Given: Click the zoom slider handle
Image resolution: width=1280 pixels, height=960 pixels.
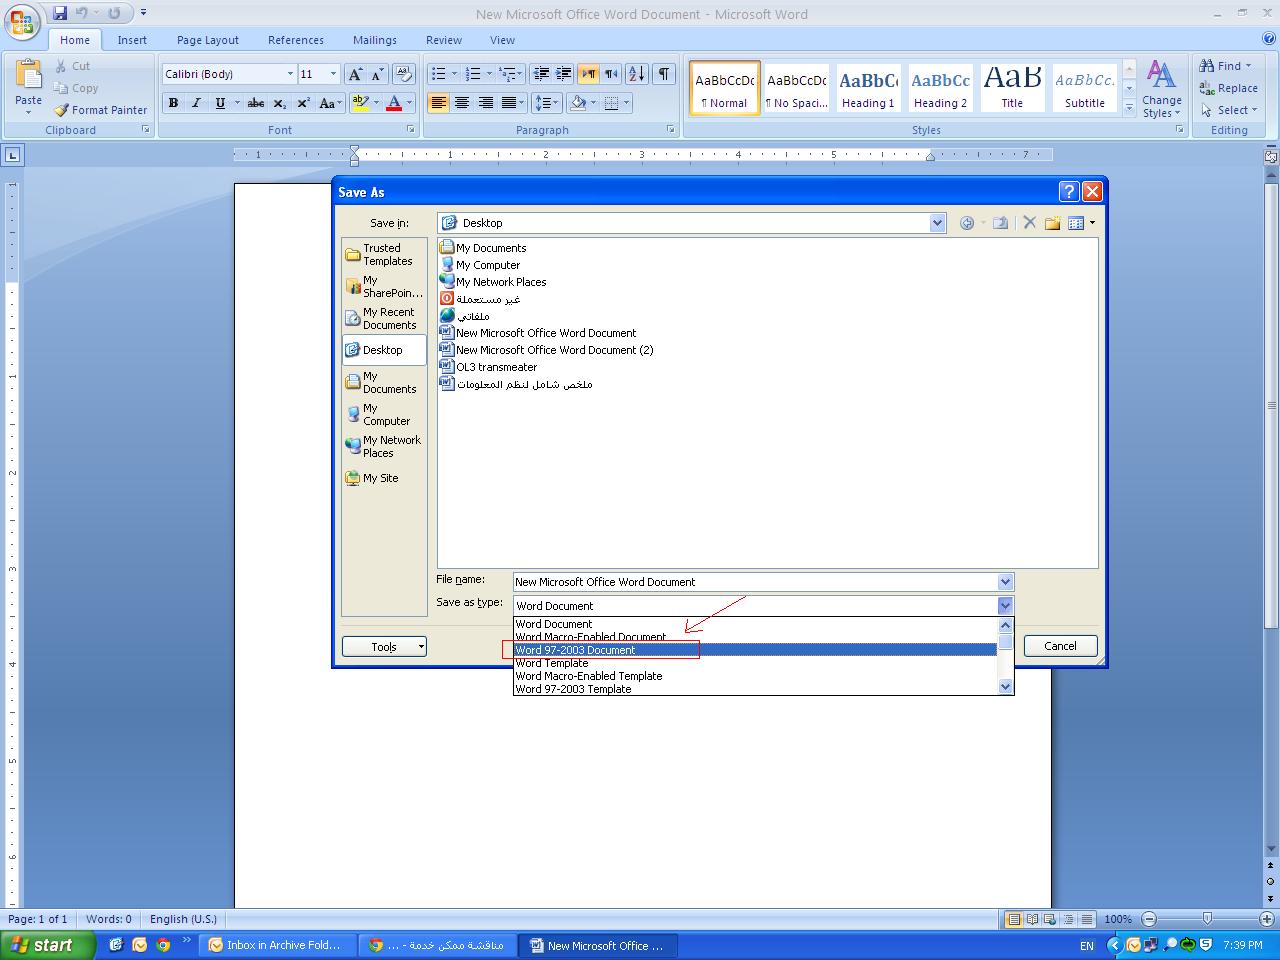Looking at the screenshot, I should 1207,918.
